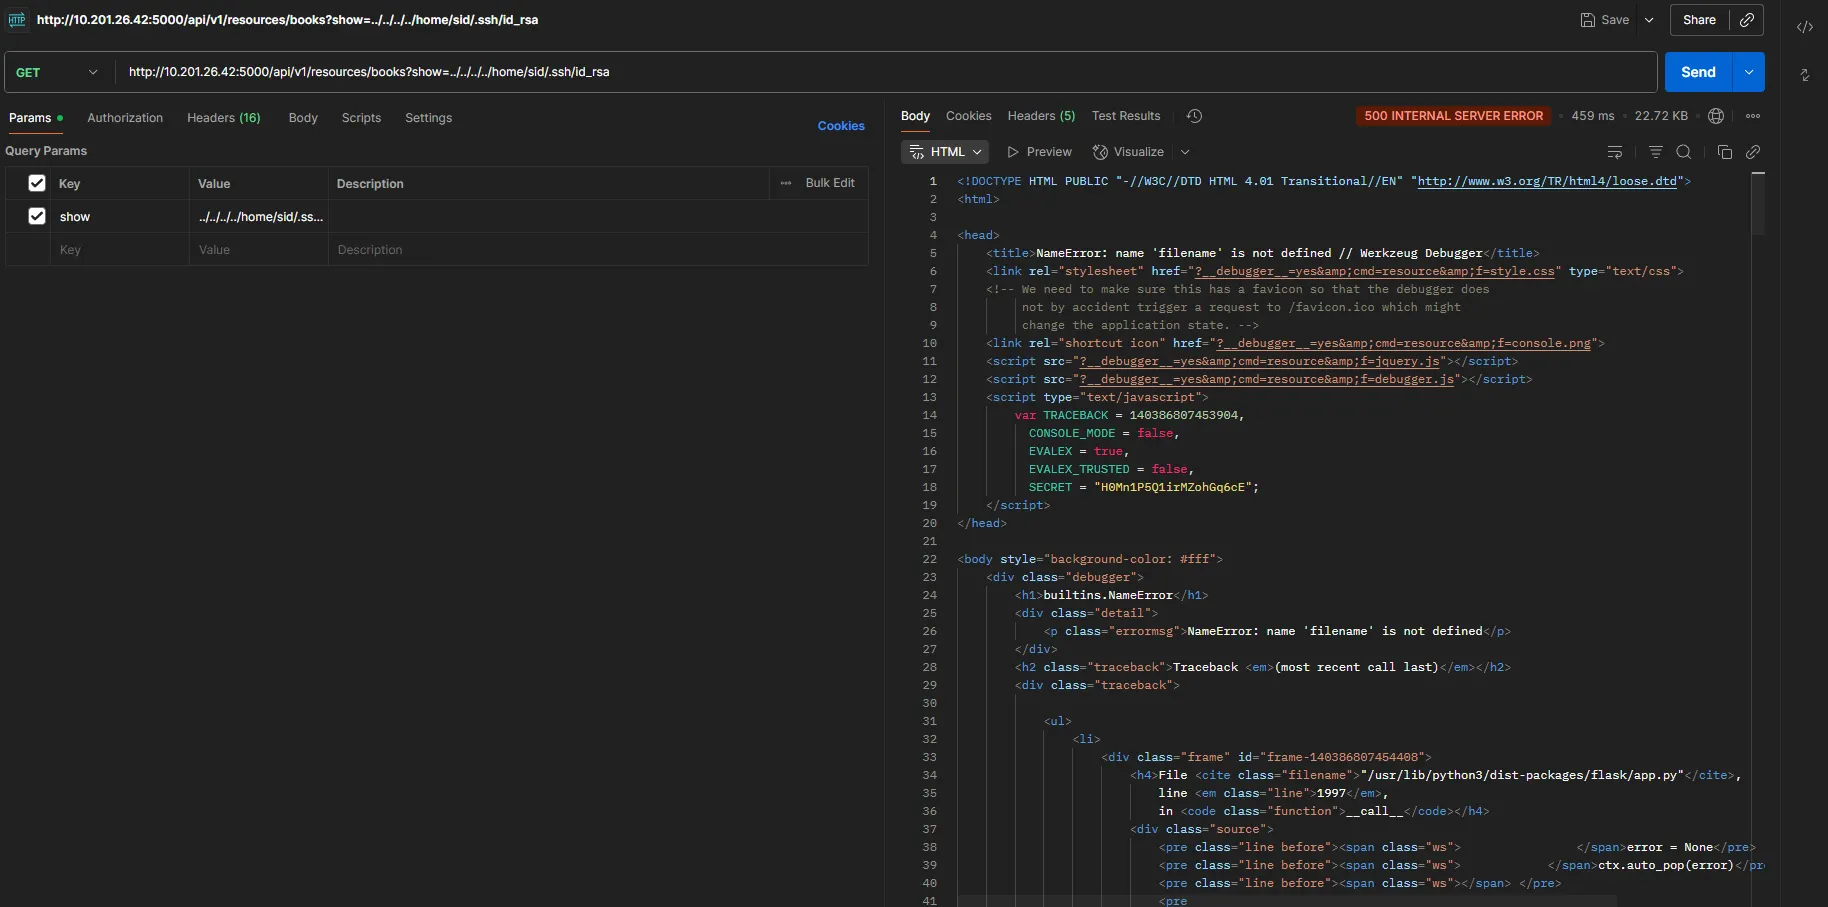Image resolution: width=1828 pixels, height=907 pixels.
Task: Click the filter icon above the response
Action: pos(1656,152)
